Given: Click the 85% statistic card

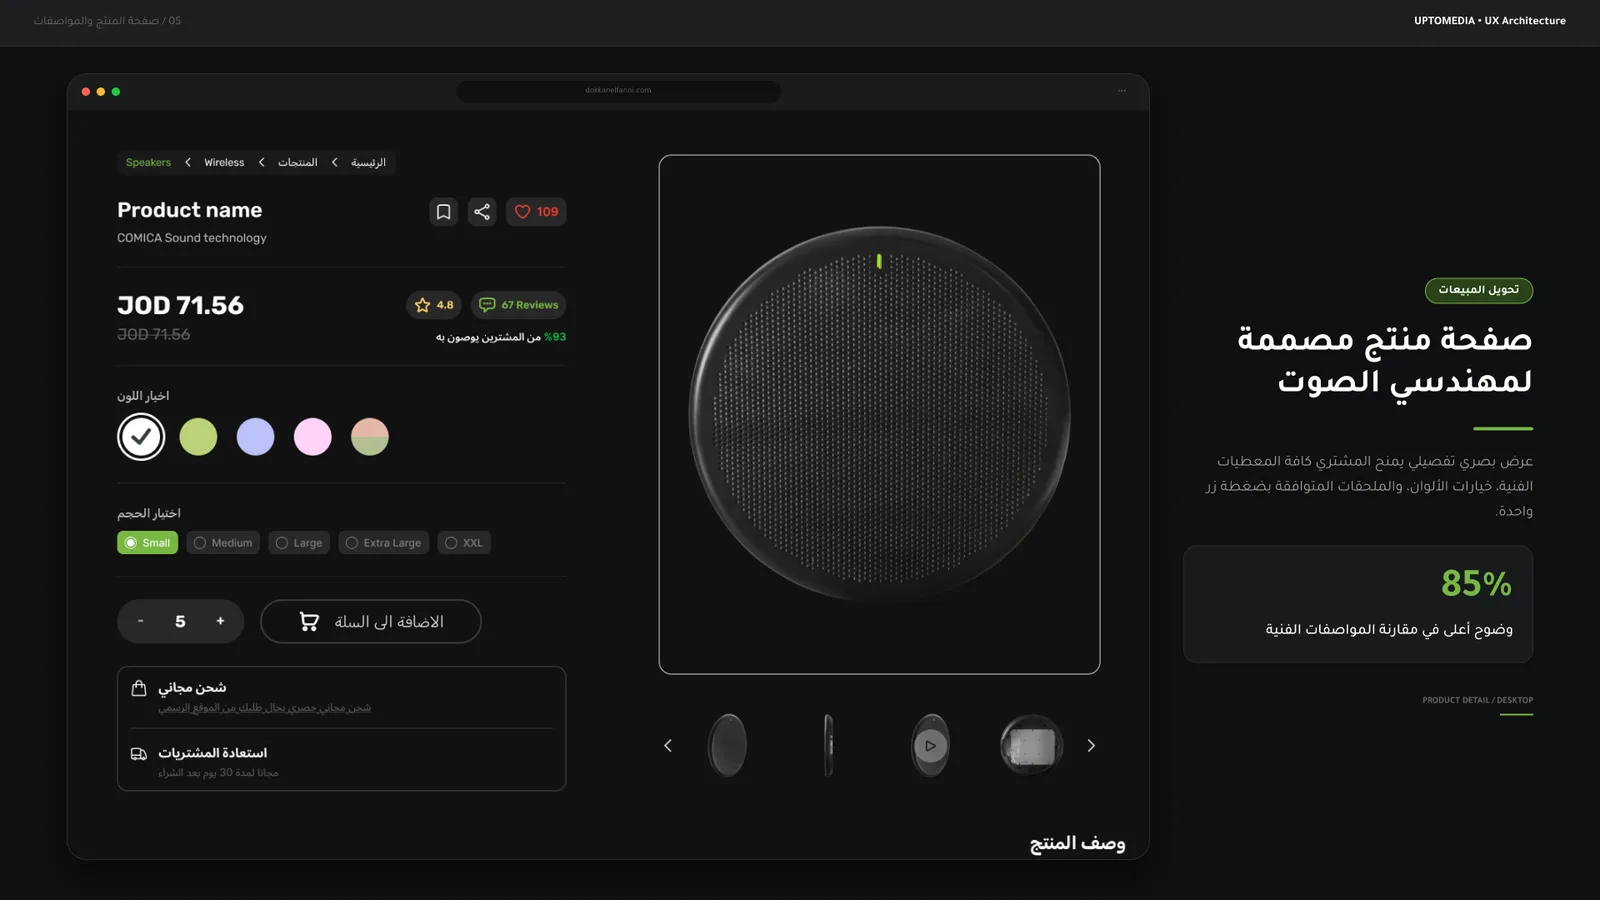Looking at the screenshot, I should point(1358,604).
